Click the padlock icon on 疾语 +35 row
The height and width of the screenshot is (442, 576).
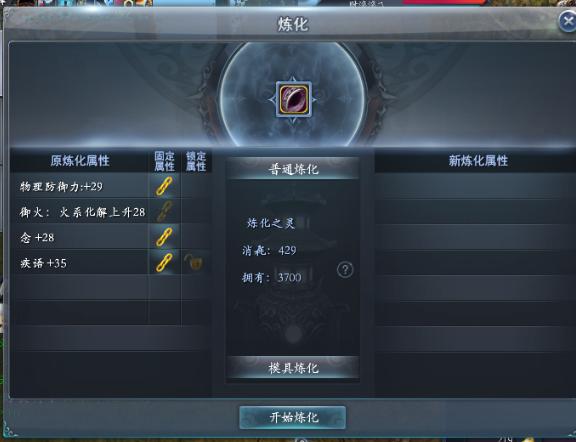pyautogui.click(x=193, y=262)
